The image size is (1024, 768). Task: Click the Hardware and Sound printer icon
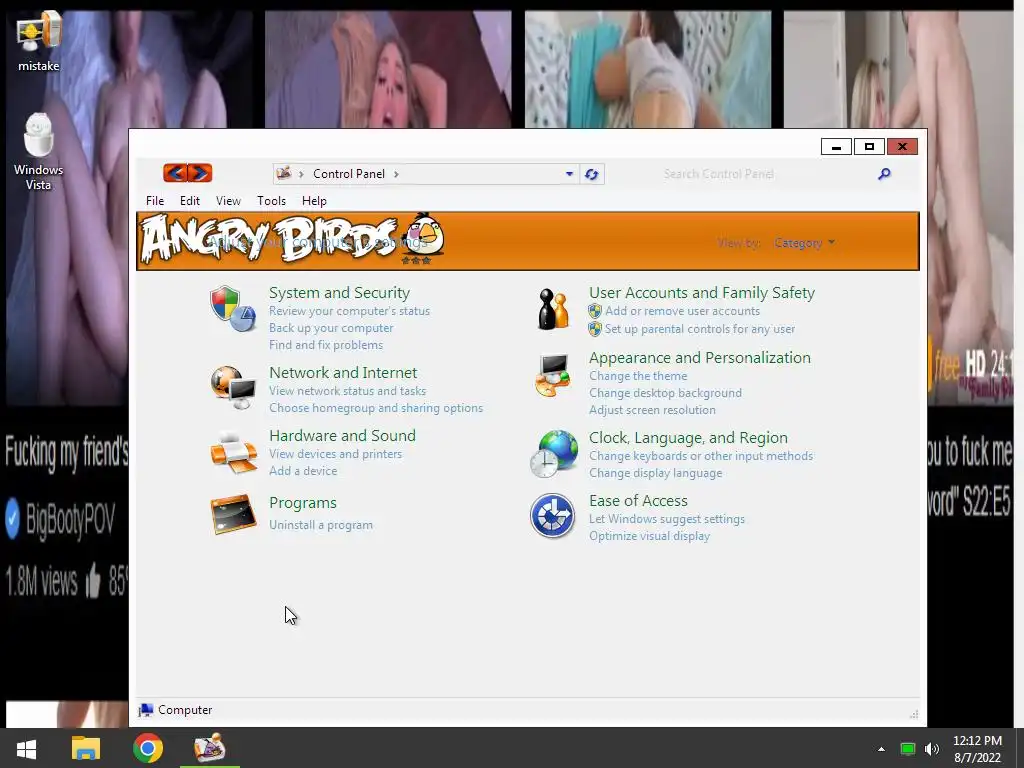(x=233, y=452)
